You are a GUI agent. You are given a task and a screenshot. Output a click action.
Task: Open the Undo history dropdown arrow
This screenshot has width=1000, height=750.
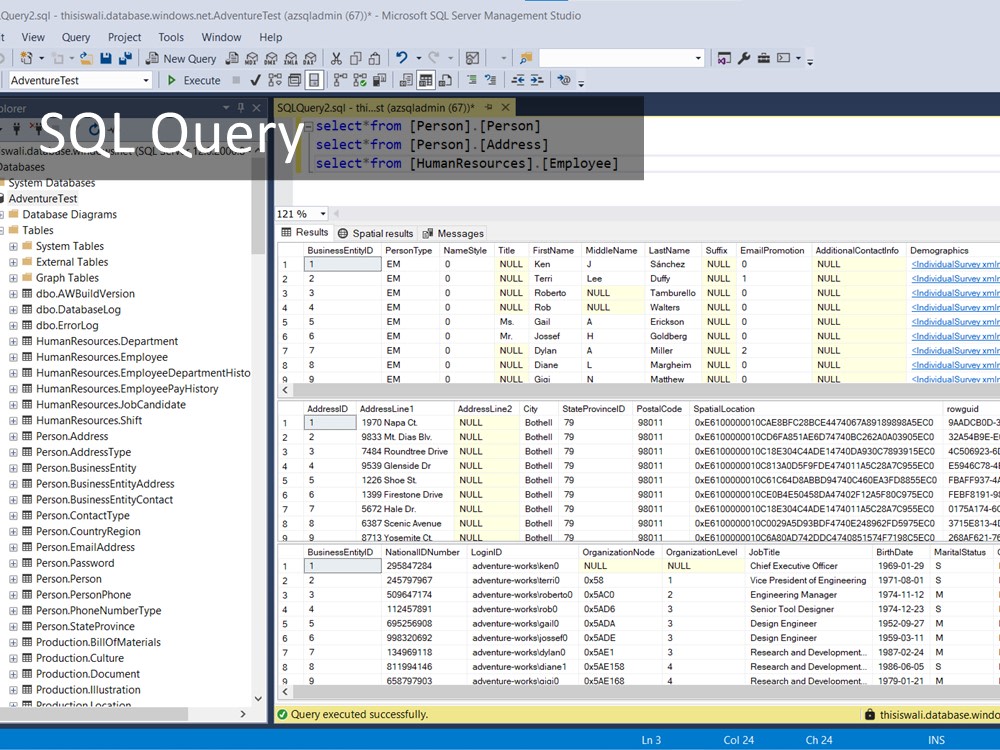click(x=418, y=59)
